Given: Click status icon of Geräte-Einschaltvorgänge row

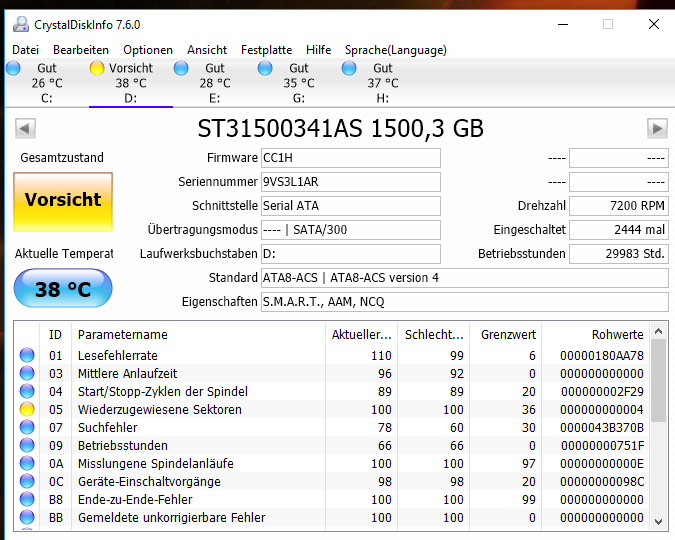Looking at the screenshot, I should tap(27, 481).
